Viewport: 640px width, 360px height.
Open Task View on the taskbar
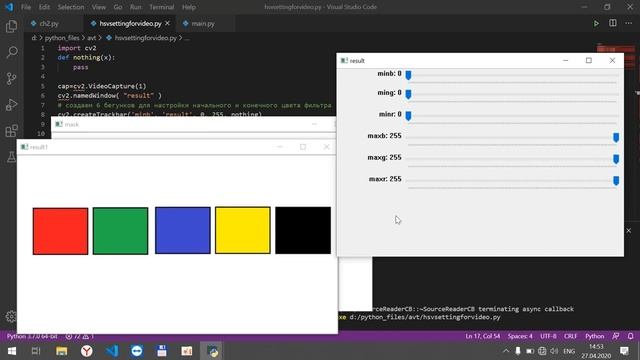(x=36, y=351)
